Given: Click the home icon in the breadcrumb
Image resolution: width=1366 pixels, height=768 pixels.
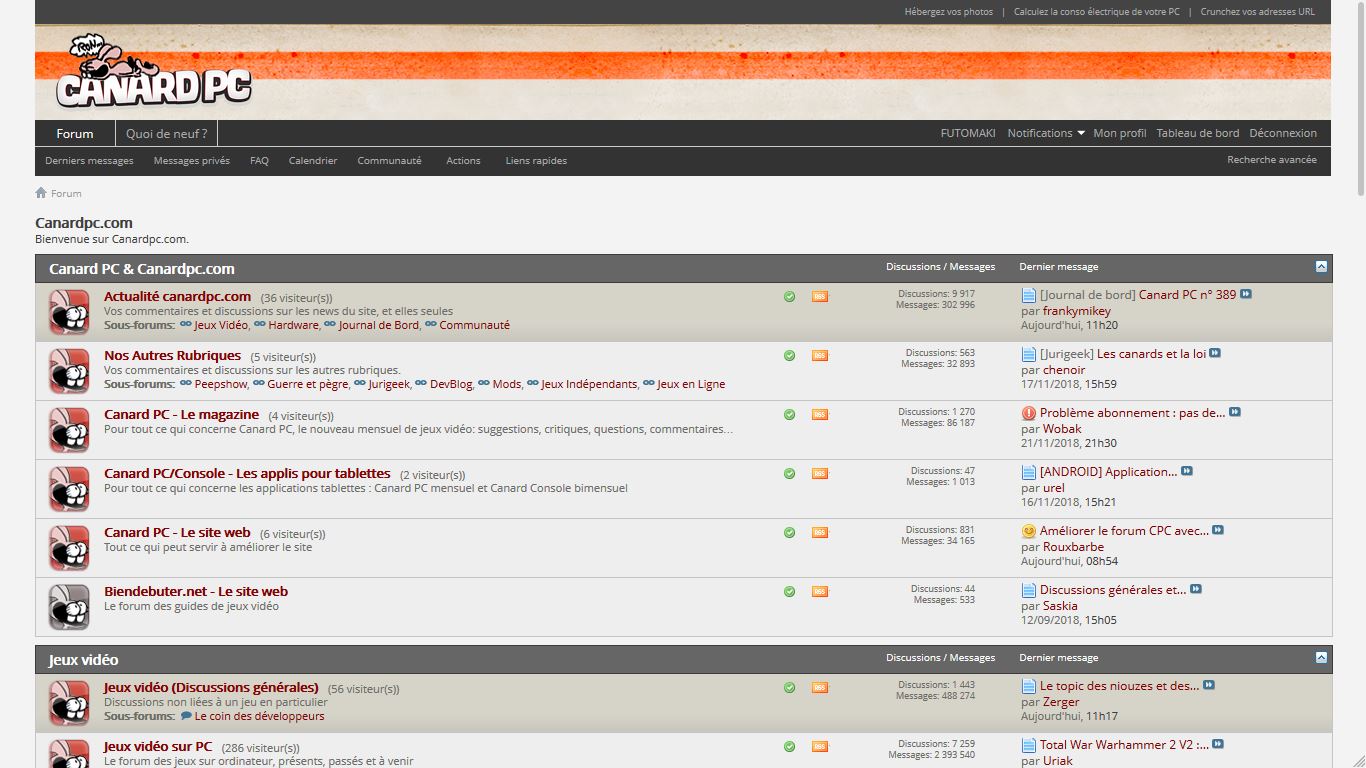Looking at the screenshot, I should coord(41,193).
